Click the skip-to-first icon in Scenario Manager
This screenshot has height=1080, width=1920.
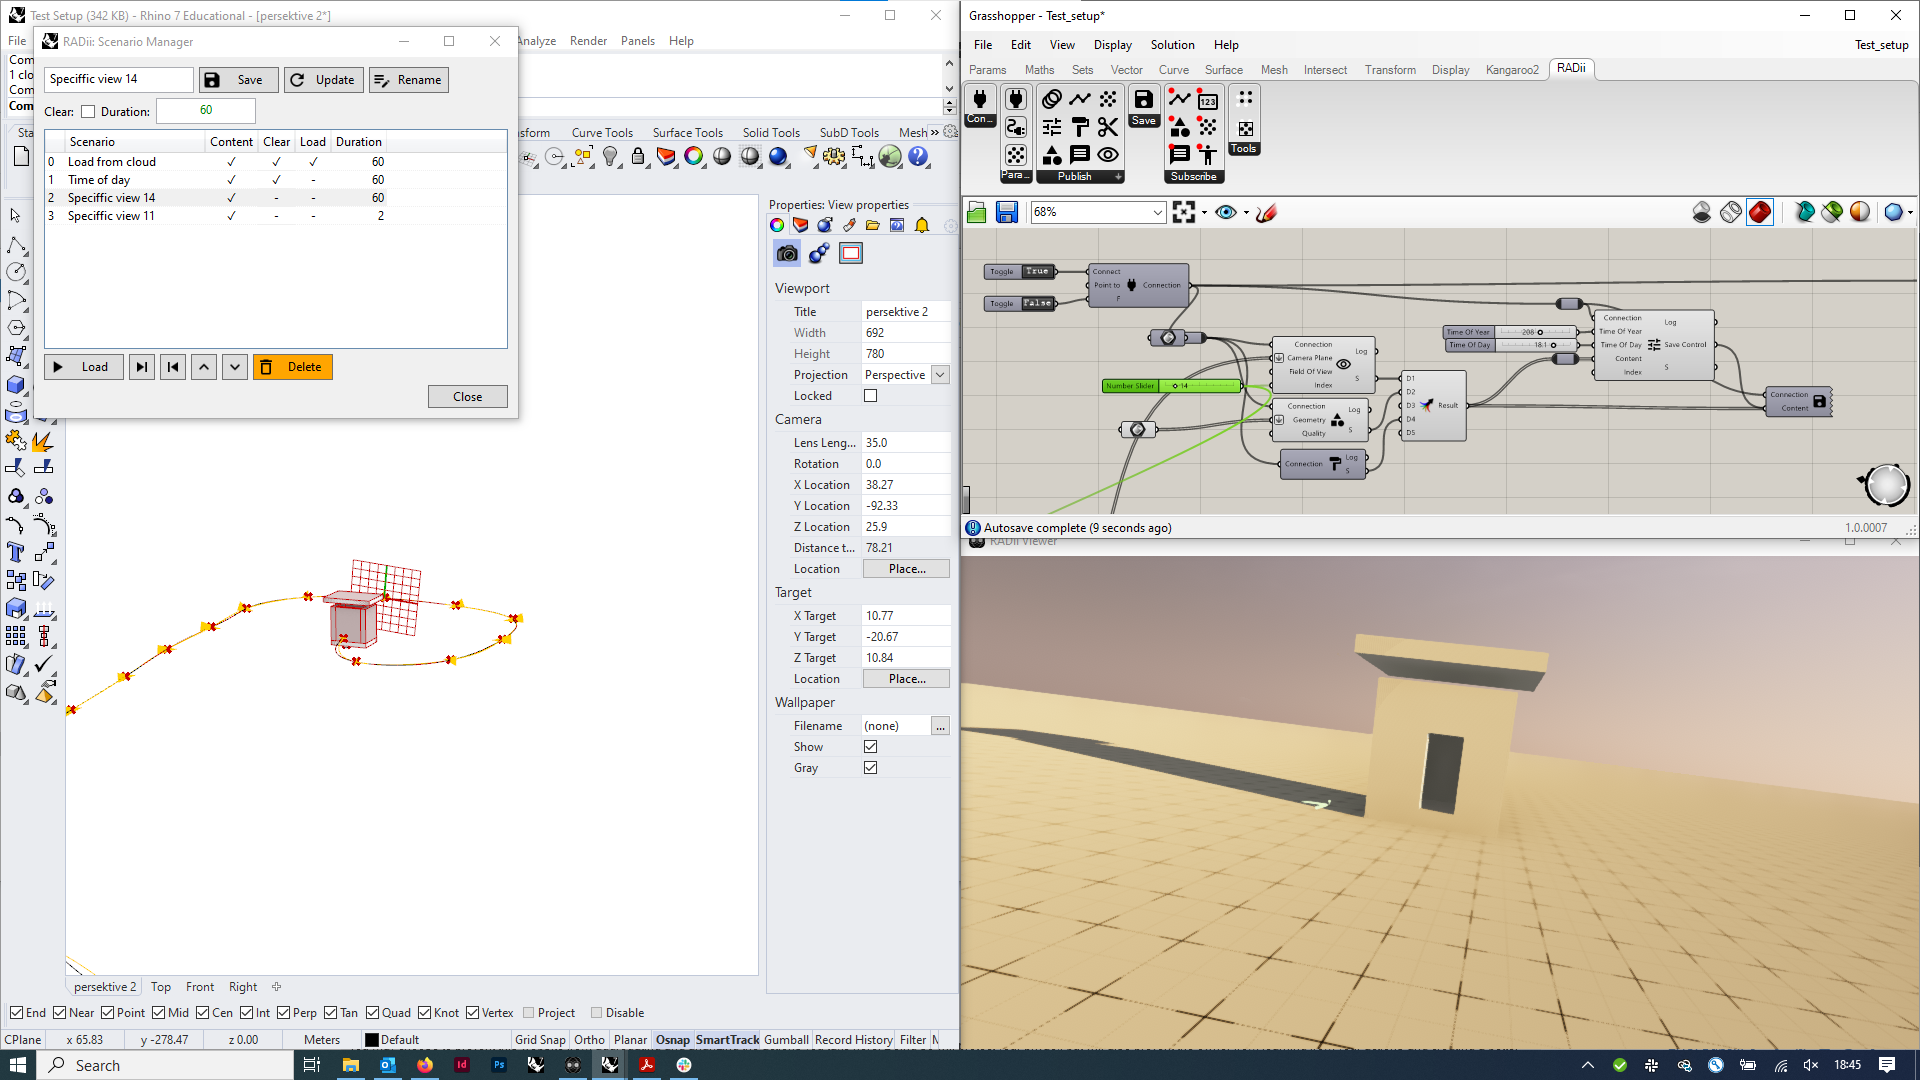(x=173, y=367)
